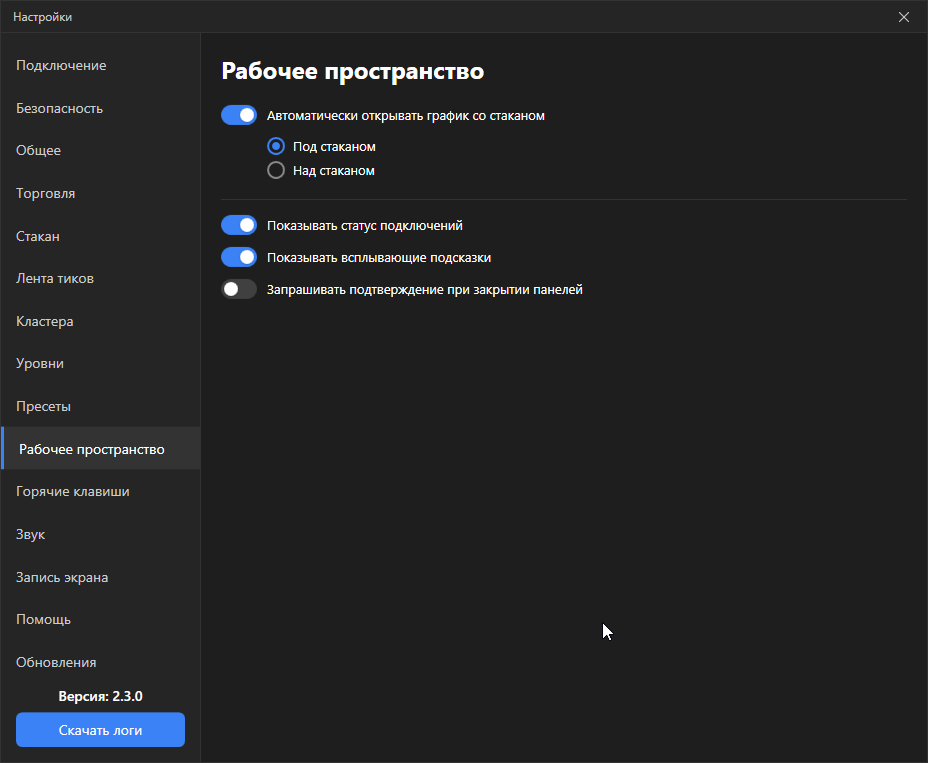Open the Пресеты settings section
928x763 pixels.
[x=101, y=407]
